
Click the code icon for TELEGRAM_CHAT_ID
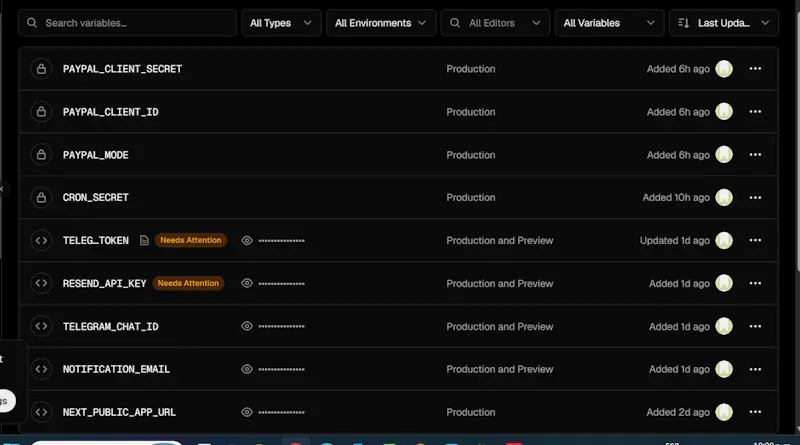click(x=41, y=326)
